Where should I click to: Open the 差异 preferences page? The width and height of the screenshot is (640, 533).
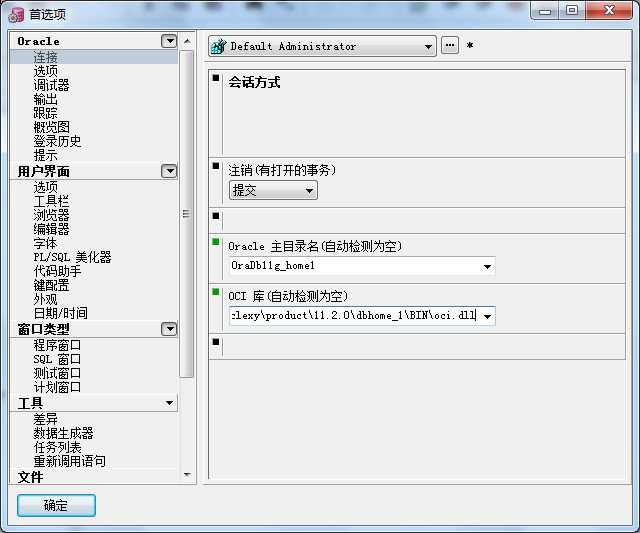(x=45, y=419)
